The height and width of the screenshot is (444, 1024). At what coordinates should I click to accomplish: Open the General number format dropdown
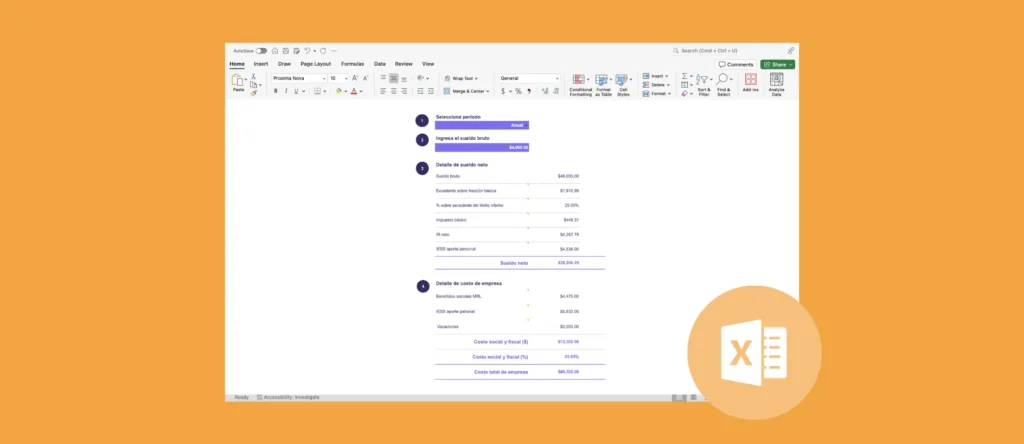pyautogui.click(x=530, y=78)
